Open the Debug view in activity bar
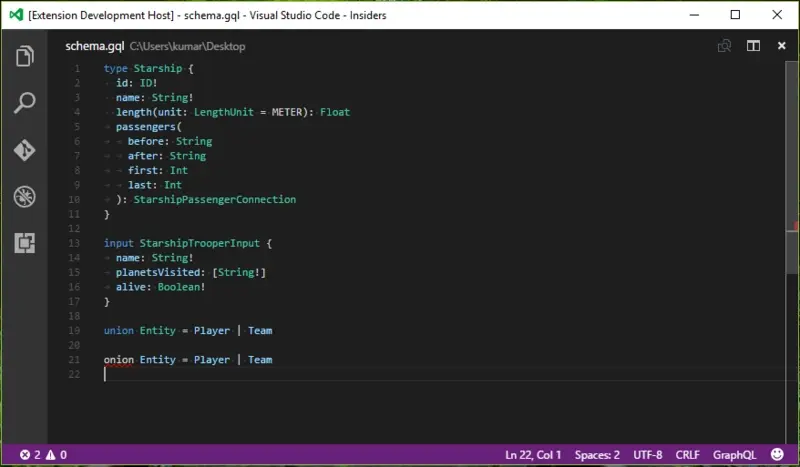Viewport: 800px width, 467px height. point(24,196)
